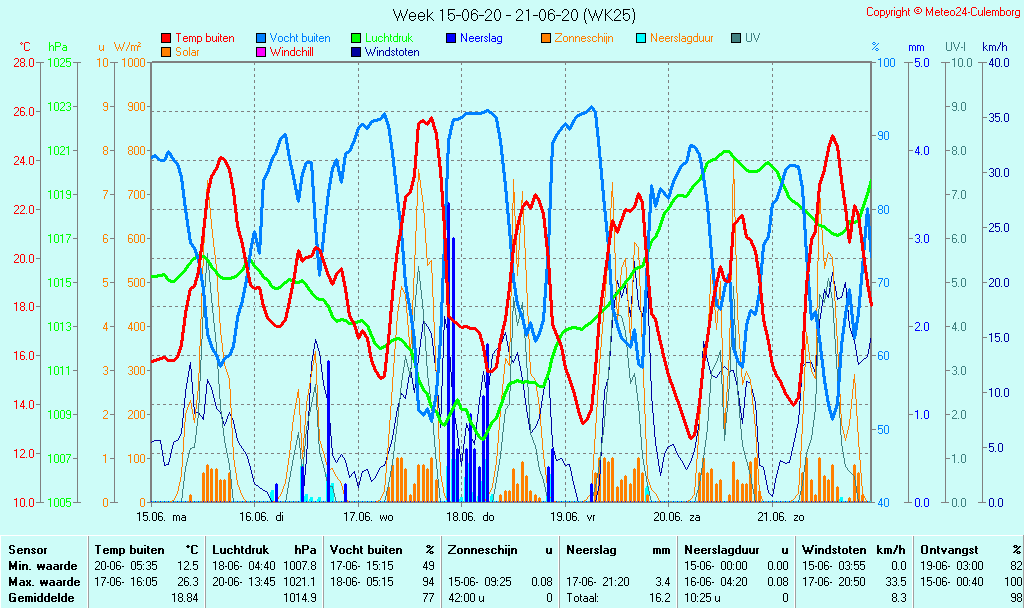Click the Sensor column header in table

[x=28, y=550]
